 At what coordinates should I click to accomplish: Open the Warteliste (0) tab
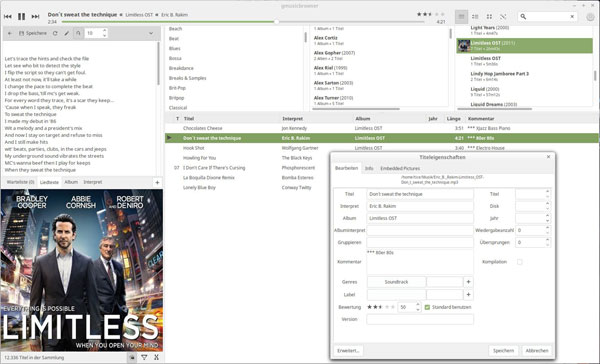20,182
